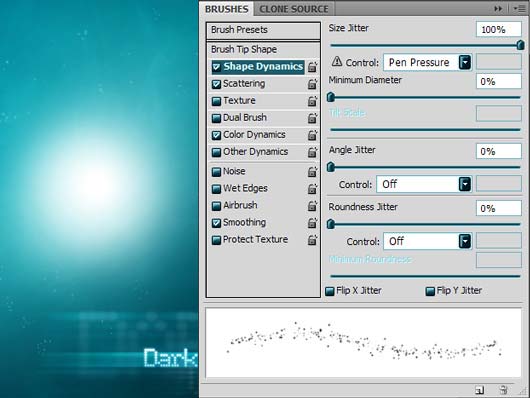Viewport: 530px width, 398px height.
Task: Click the lock icon beside Shape Dynamics
Action: coord(312,67)
